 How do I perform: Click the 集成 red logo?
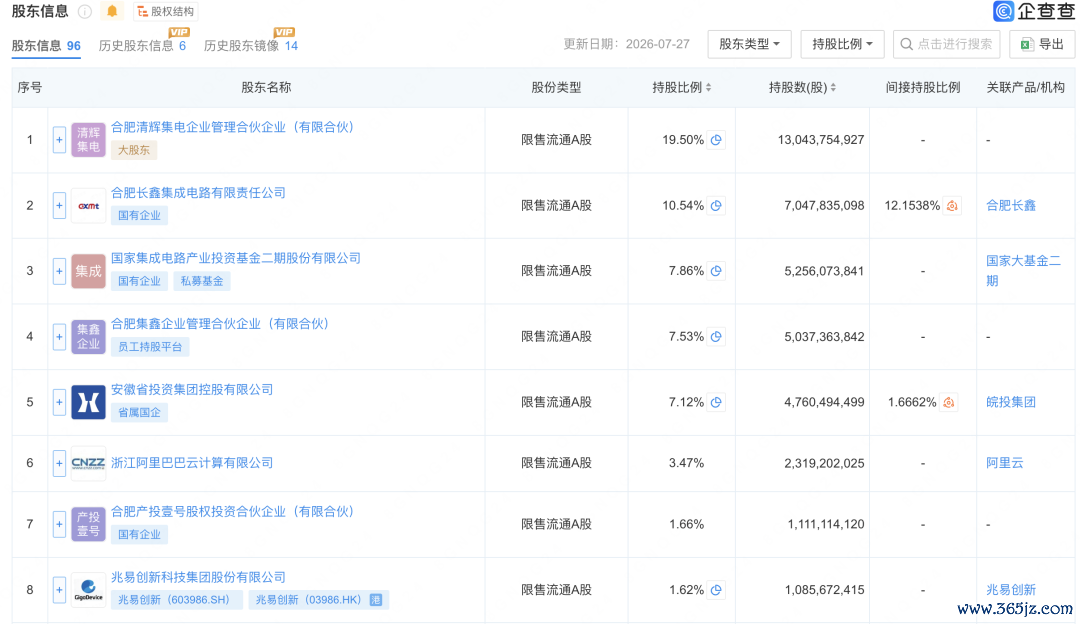(88, 271)
